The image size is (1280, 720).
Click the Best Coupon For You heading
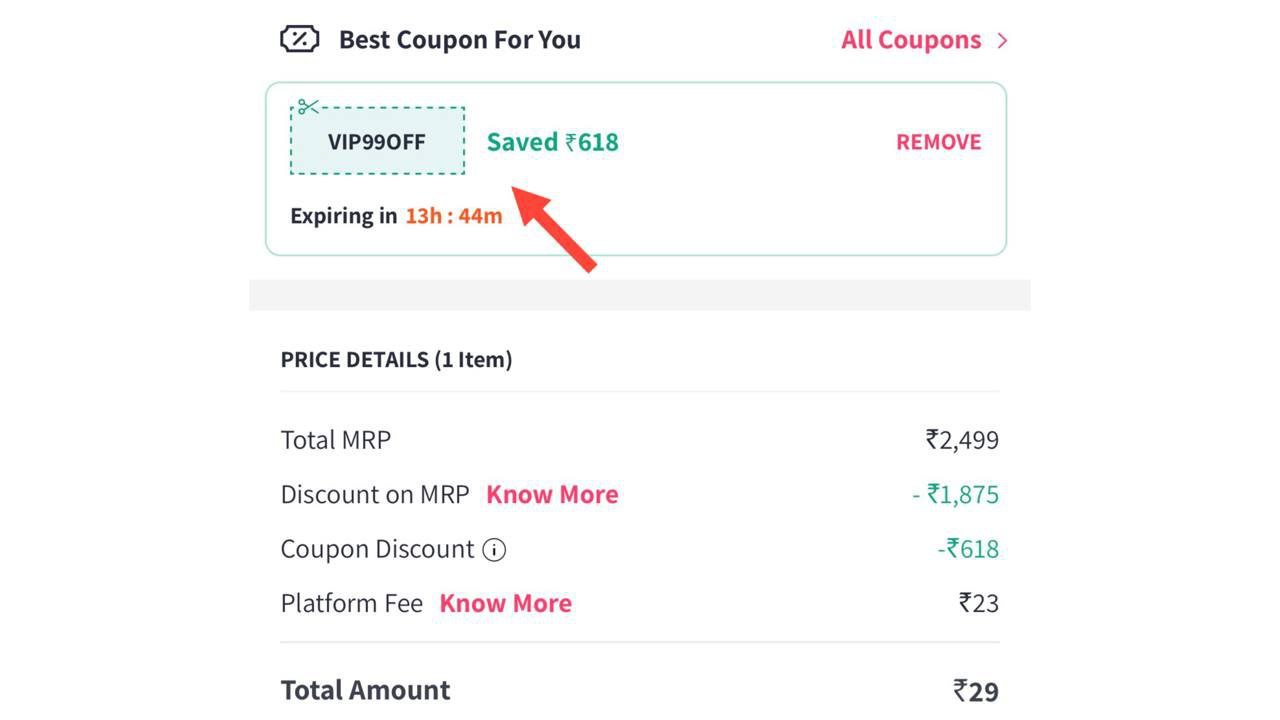[x=459, y=40]
